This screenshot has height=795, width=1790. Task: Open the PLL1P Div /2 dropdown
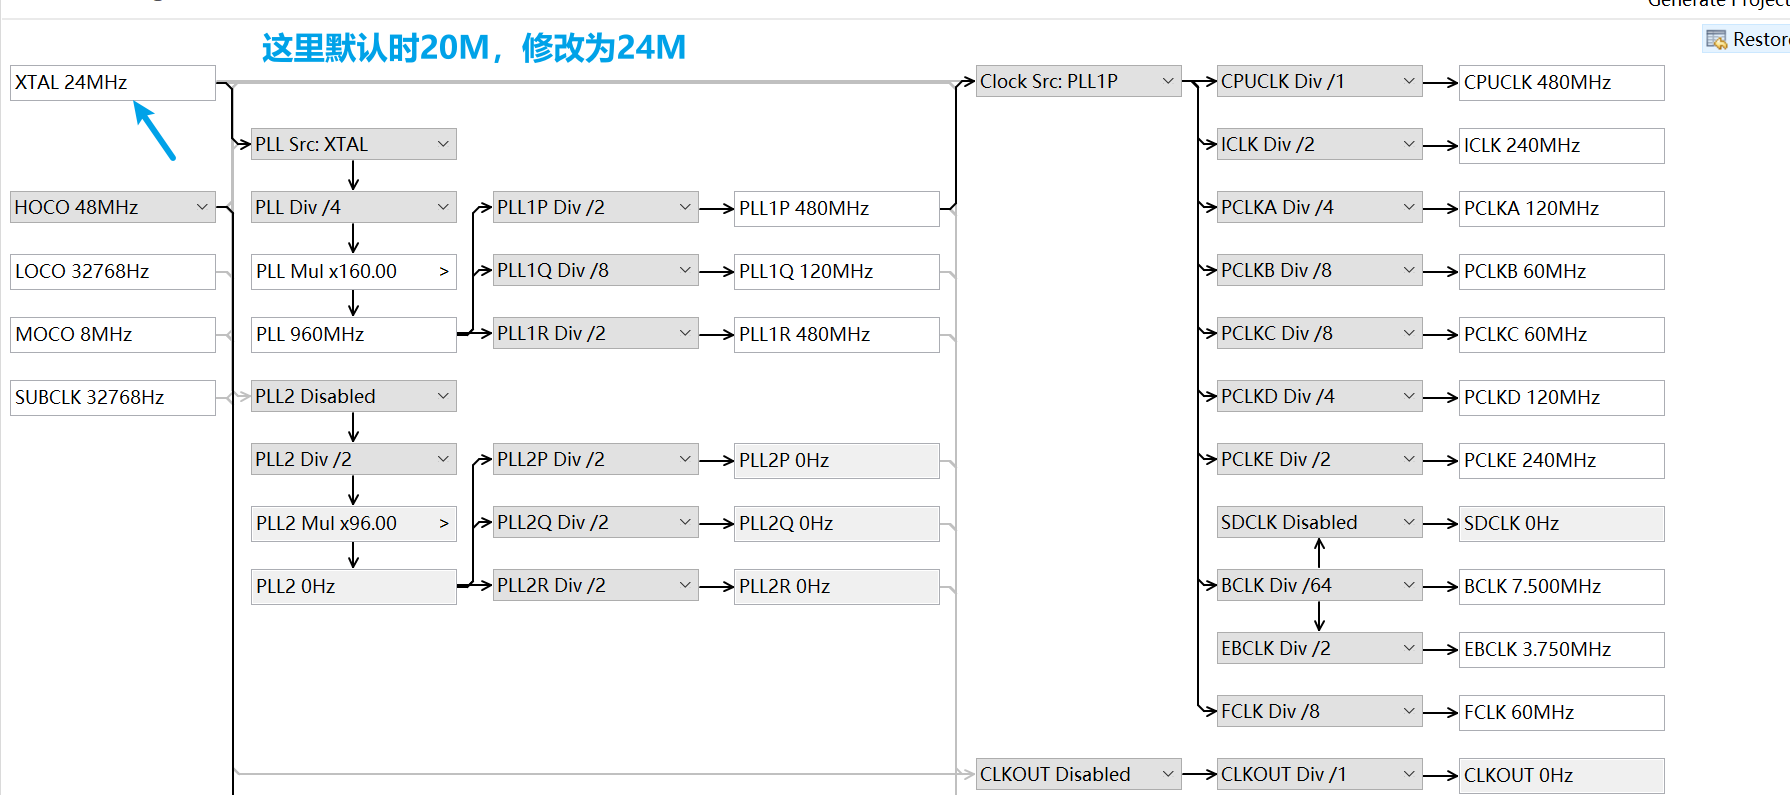[596, 207]
